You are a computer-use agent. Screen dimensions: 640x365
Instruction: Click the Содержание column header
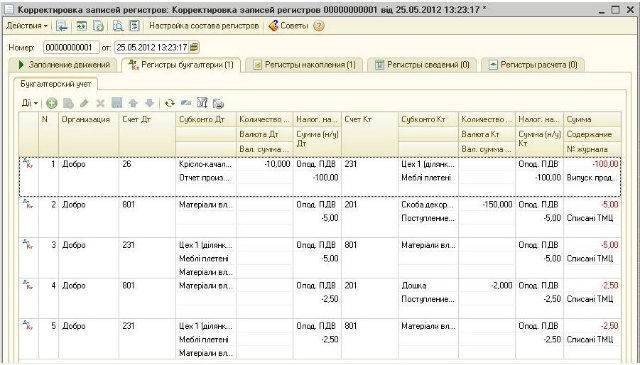592,134
